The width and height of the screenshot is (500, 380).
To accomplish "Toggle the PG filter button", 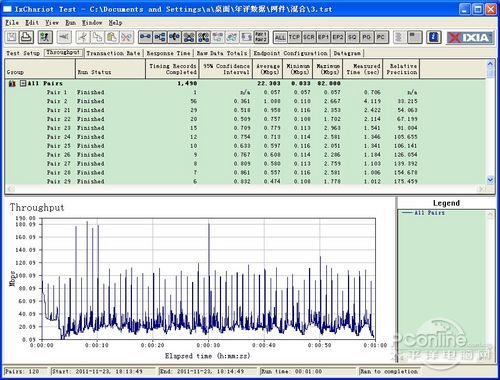I will (367, 37).
